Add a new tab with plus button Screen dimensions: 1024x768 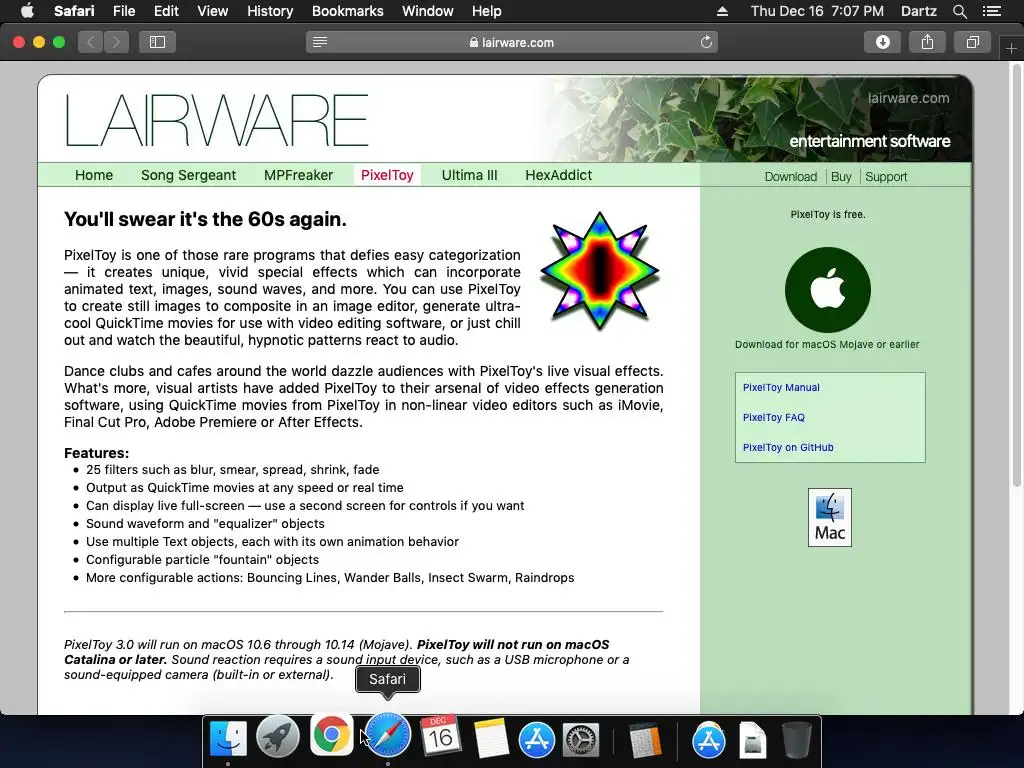click(x=1011, y=48)
